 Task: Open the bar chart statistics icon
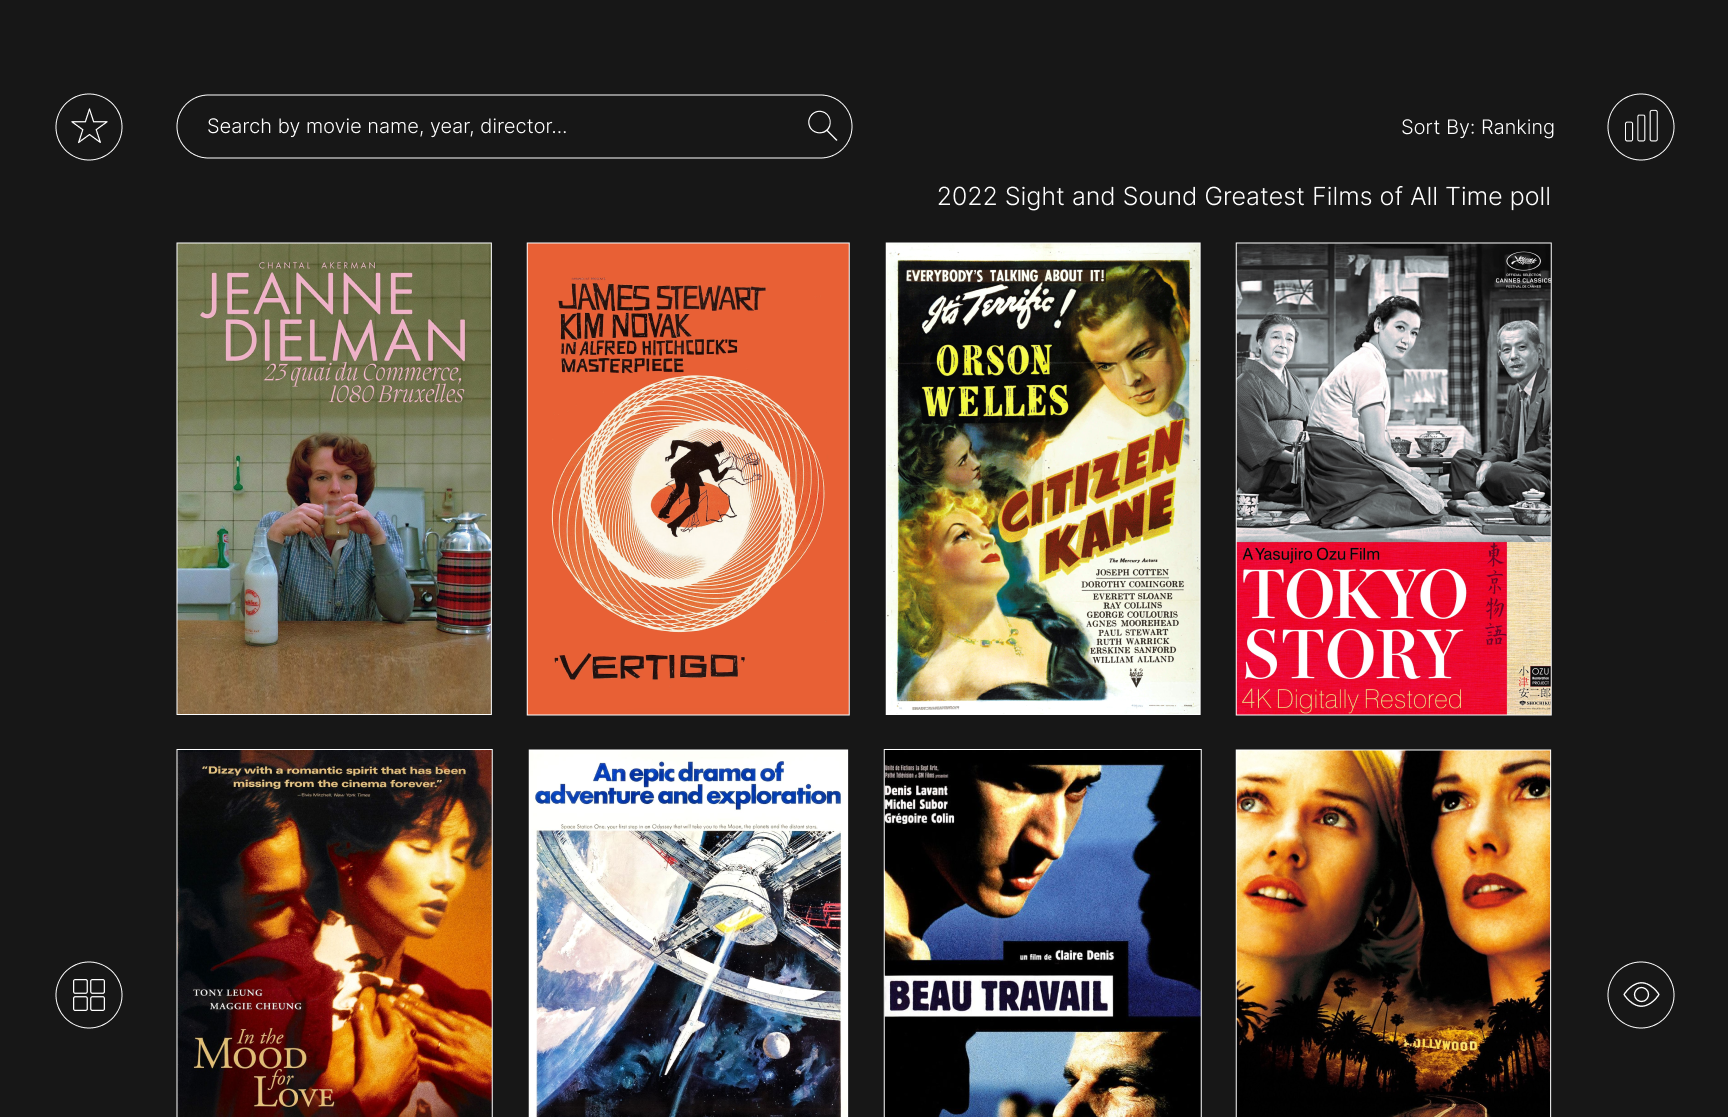[x=1641, y=127]
